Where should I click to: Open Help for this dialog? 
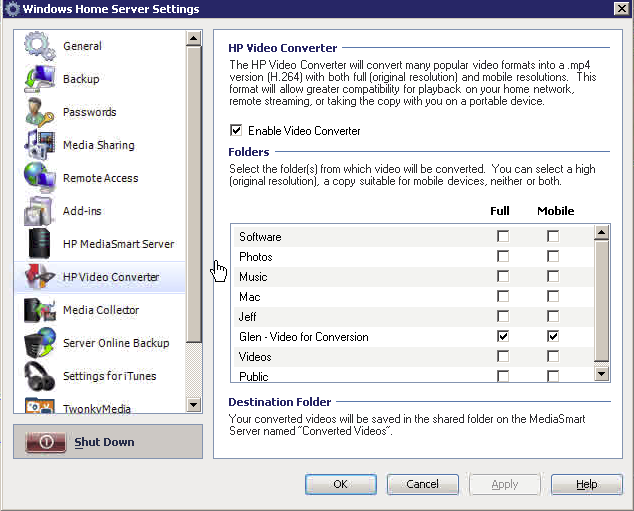click(587, 484)
